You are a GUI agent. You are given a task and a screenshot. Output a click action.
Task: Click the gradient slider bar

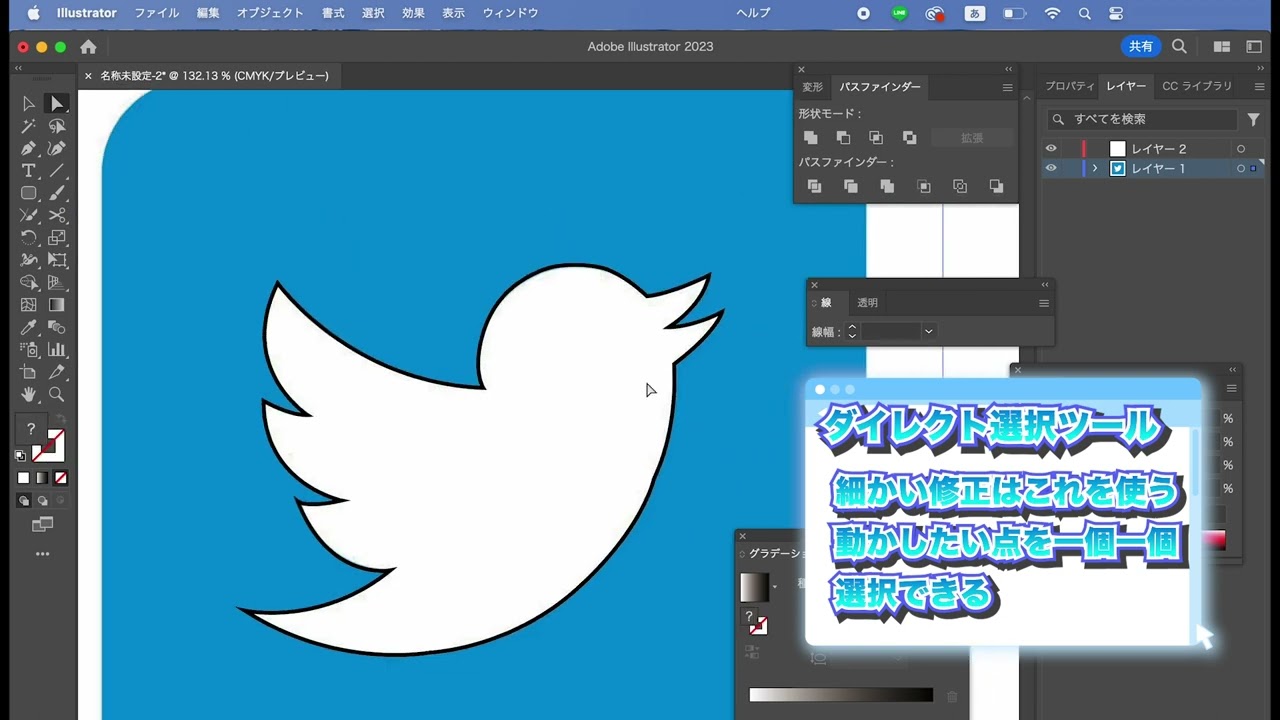point(840,695)
